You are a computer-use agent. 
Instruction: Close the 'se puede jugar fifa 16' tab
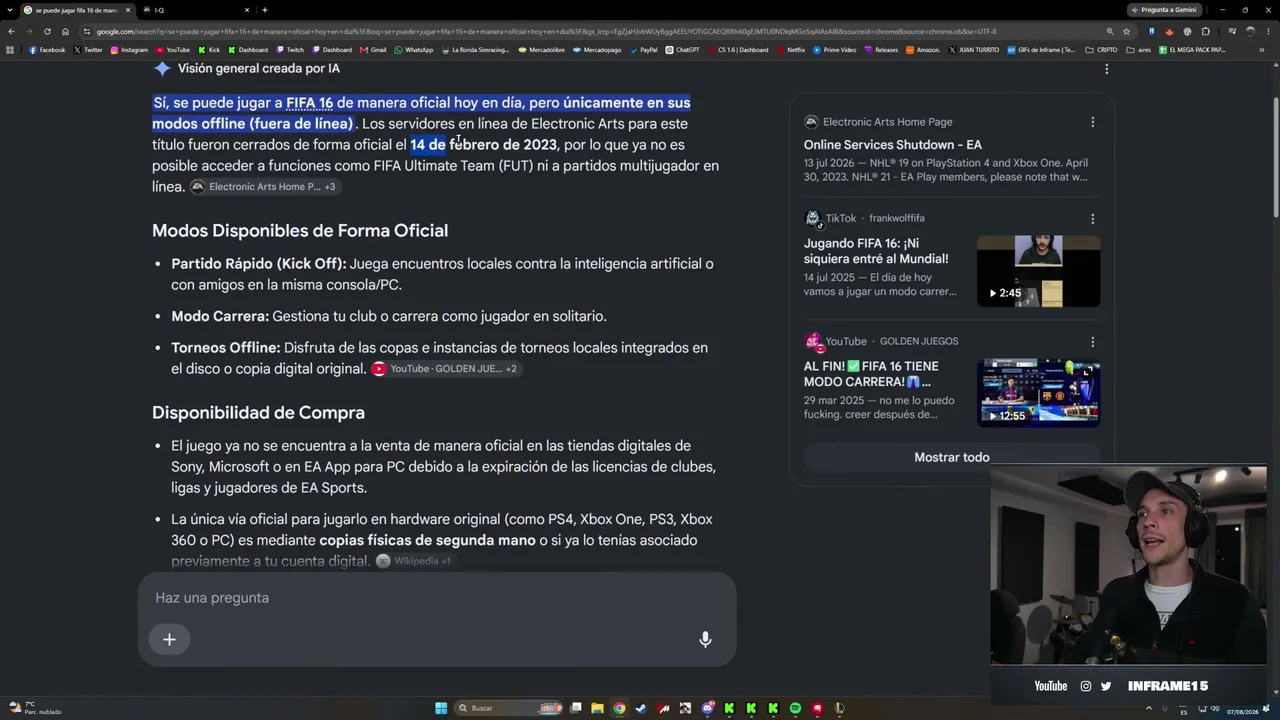pos(128,10)
